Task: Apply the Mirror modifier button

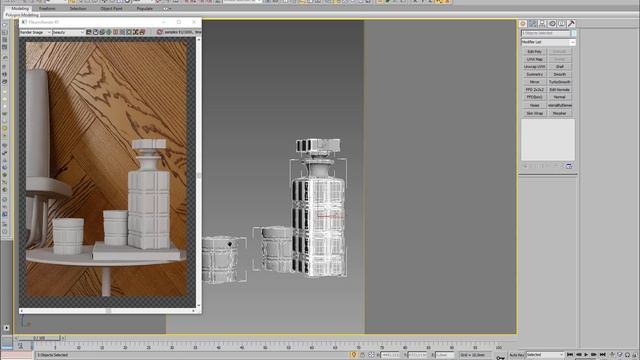Action: (x=534, y=82)
